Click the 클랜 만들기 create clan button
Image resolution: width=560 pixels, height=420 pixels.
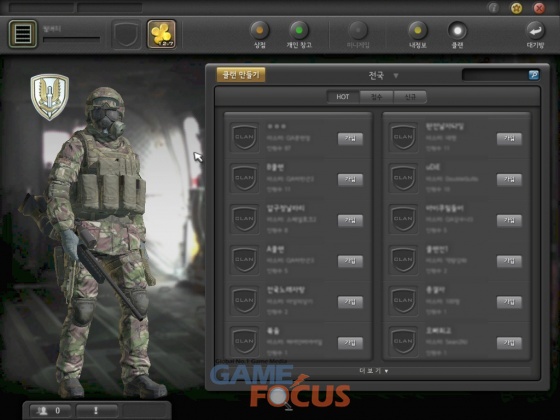(x=241, y=75)
